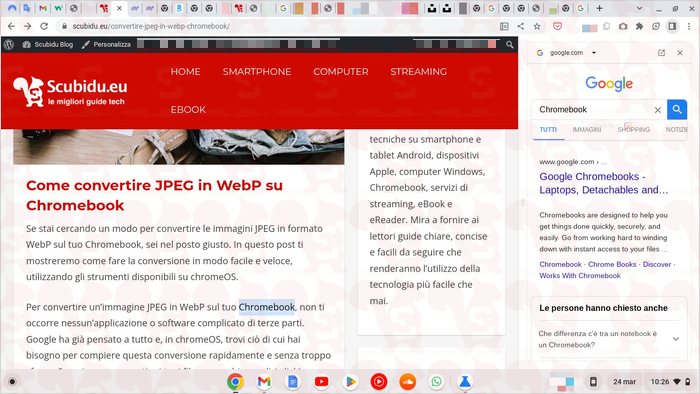Click the article title about converting JPEG to WebP
Image resolution: width=700 pixels, height=394 pixels.
pos(154,195)
